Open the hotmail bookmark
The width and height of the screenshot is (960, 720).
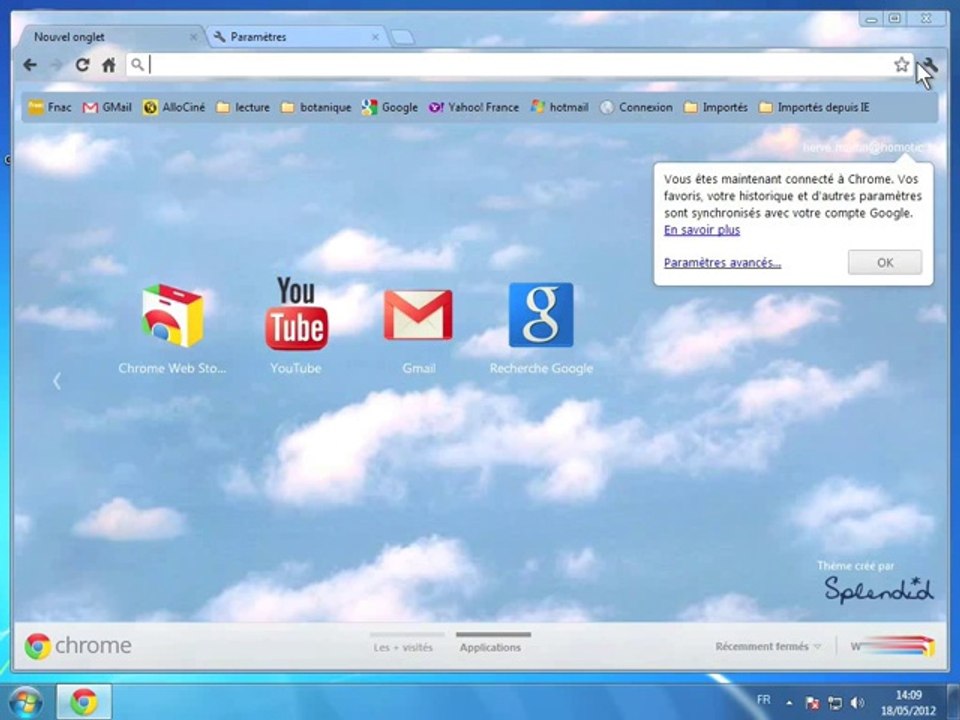click(x=559, y=107)
